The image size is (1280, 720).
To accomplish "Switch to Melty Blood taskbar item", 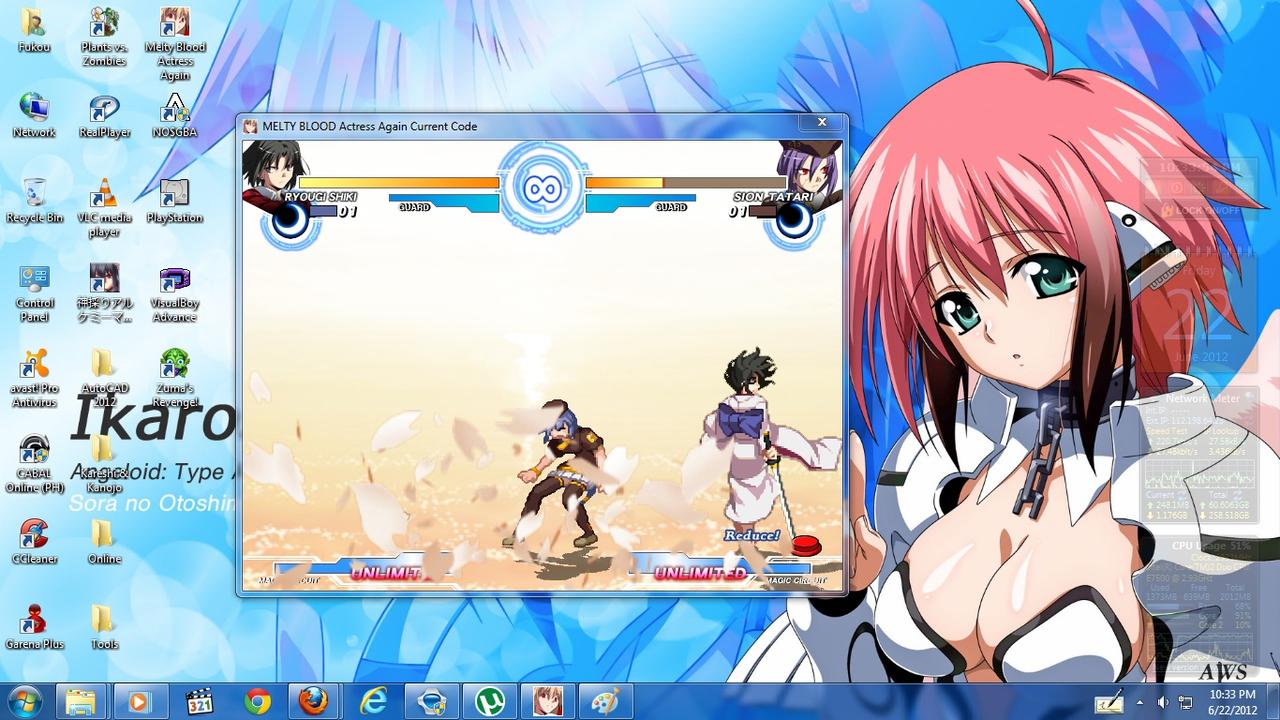I will pyautogui.click(x=547, y=702).
